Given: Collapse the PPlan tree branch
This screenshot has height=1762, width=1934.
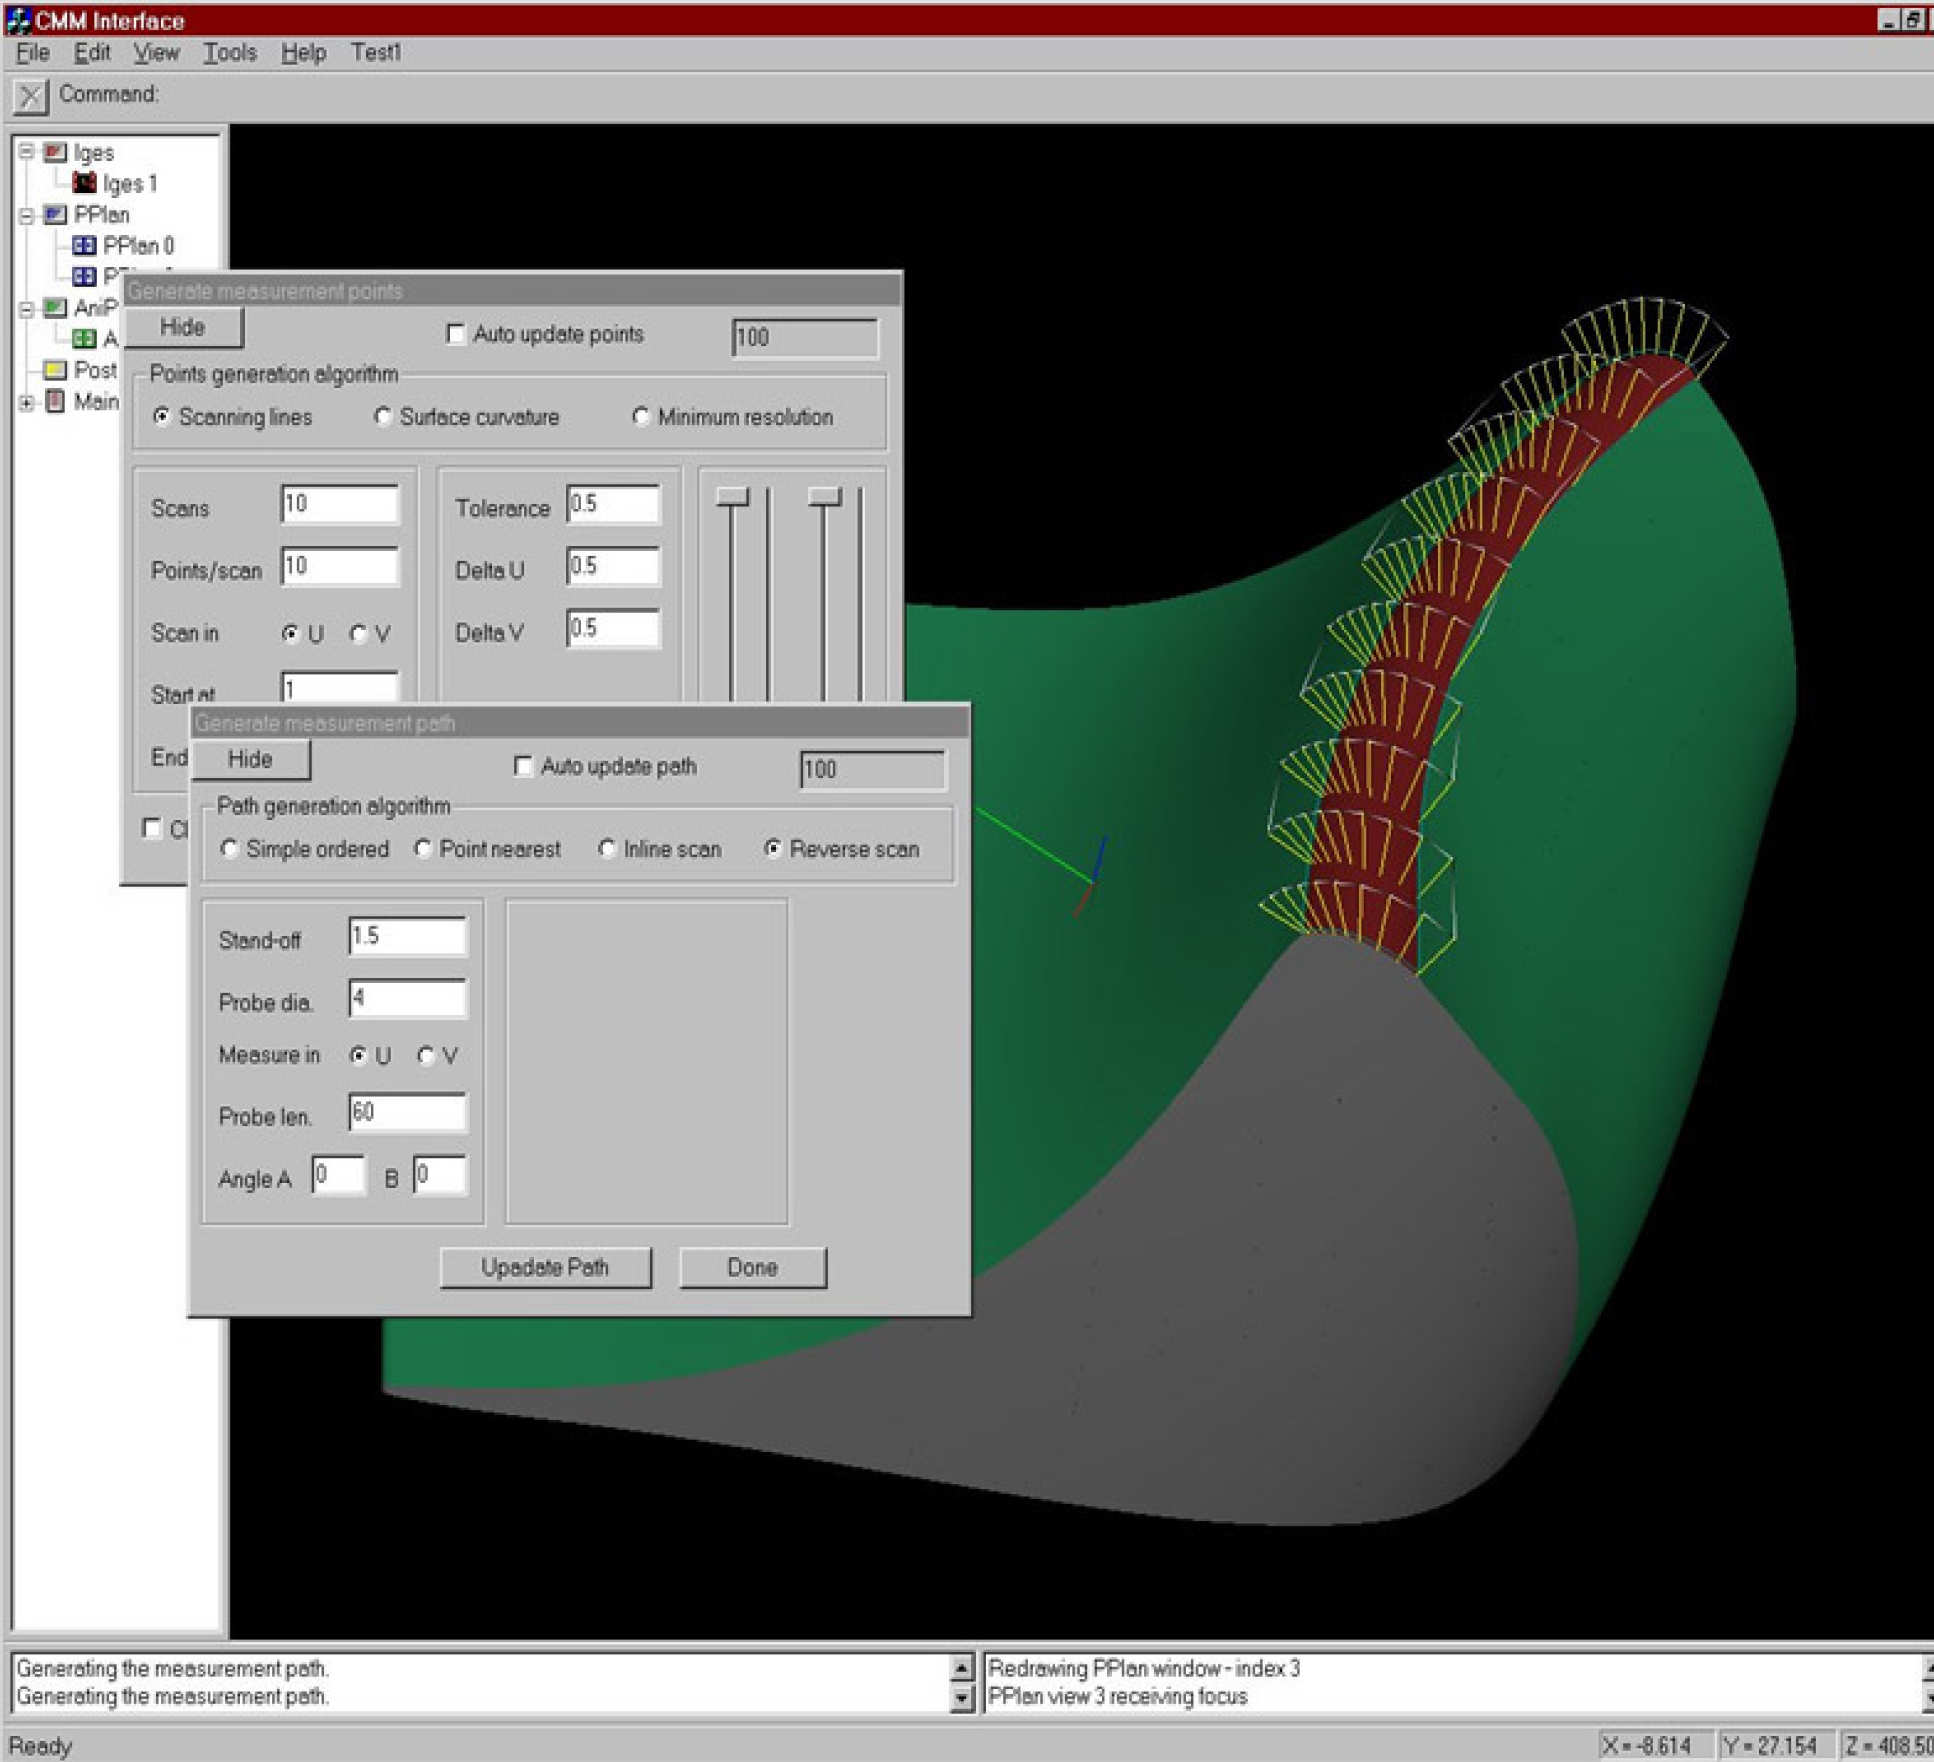Looking at the screenshot, I should (27, 215).
